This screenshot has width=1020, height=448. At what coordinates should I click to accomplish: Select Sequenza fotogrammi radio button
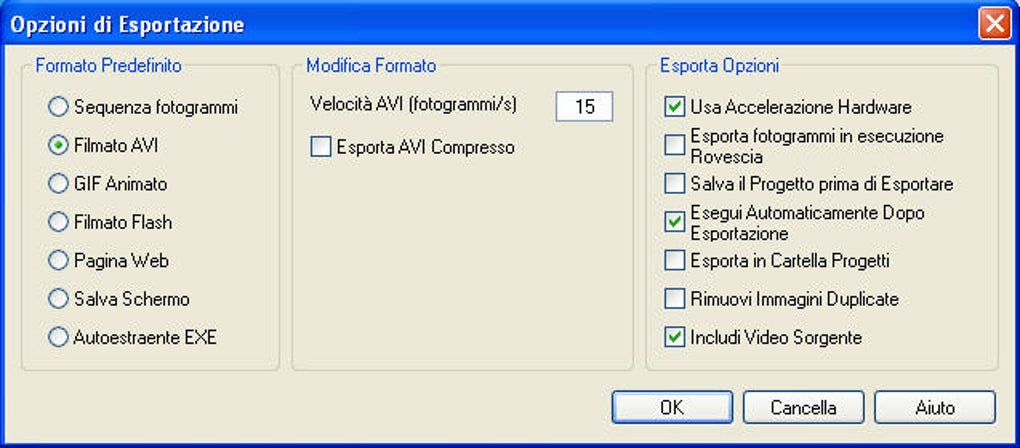click(59, 105)
